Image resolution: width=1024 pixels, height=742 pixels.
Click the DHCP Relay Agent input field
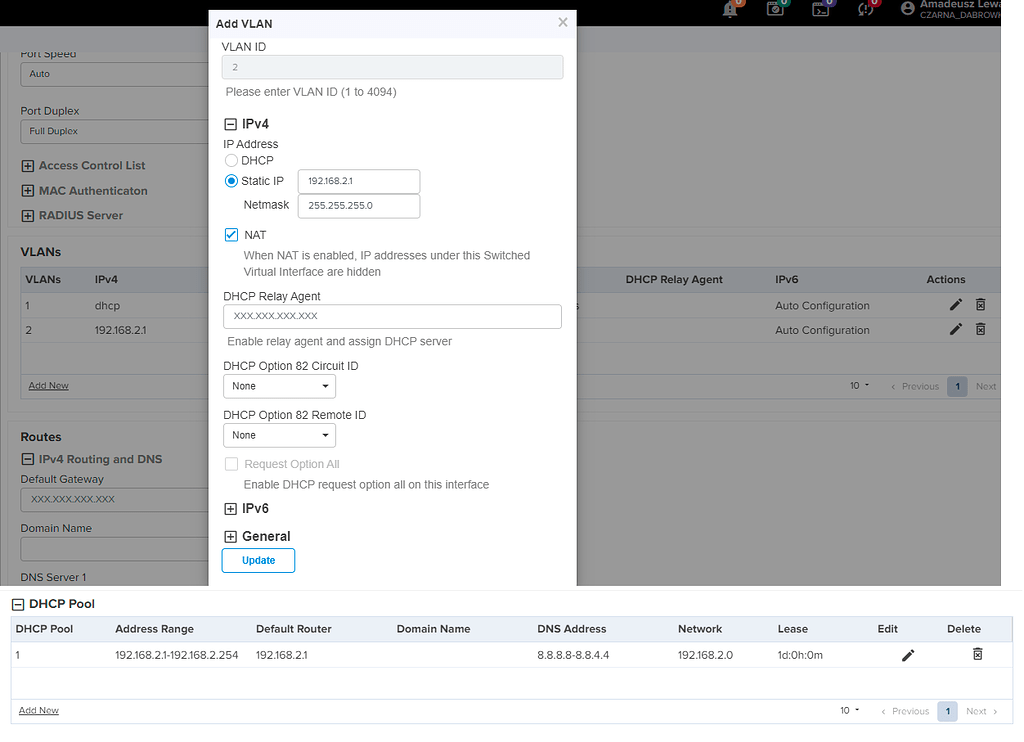pyautogui.click(x=392, y=316)
